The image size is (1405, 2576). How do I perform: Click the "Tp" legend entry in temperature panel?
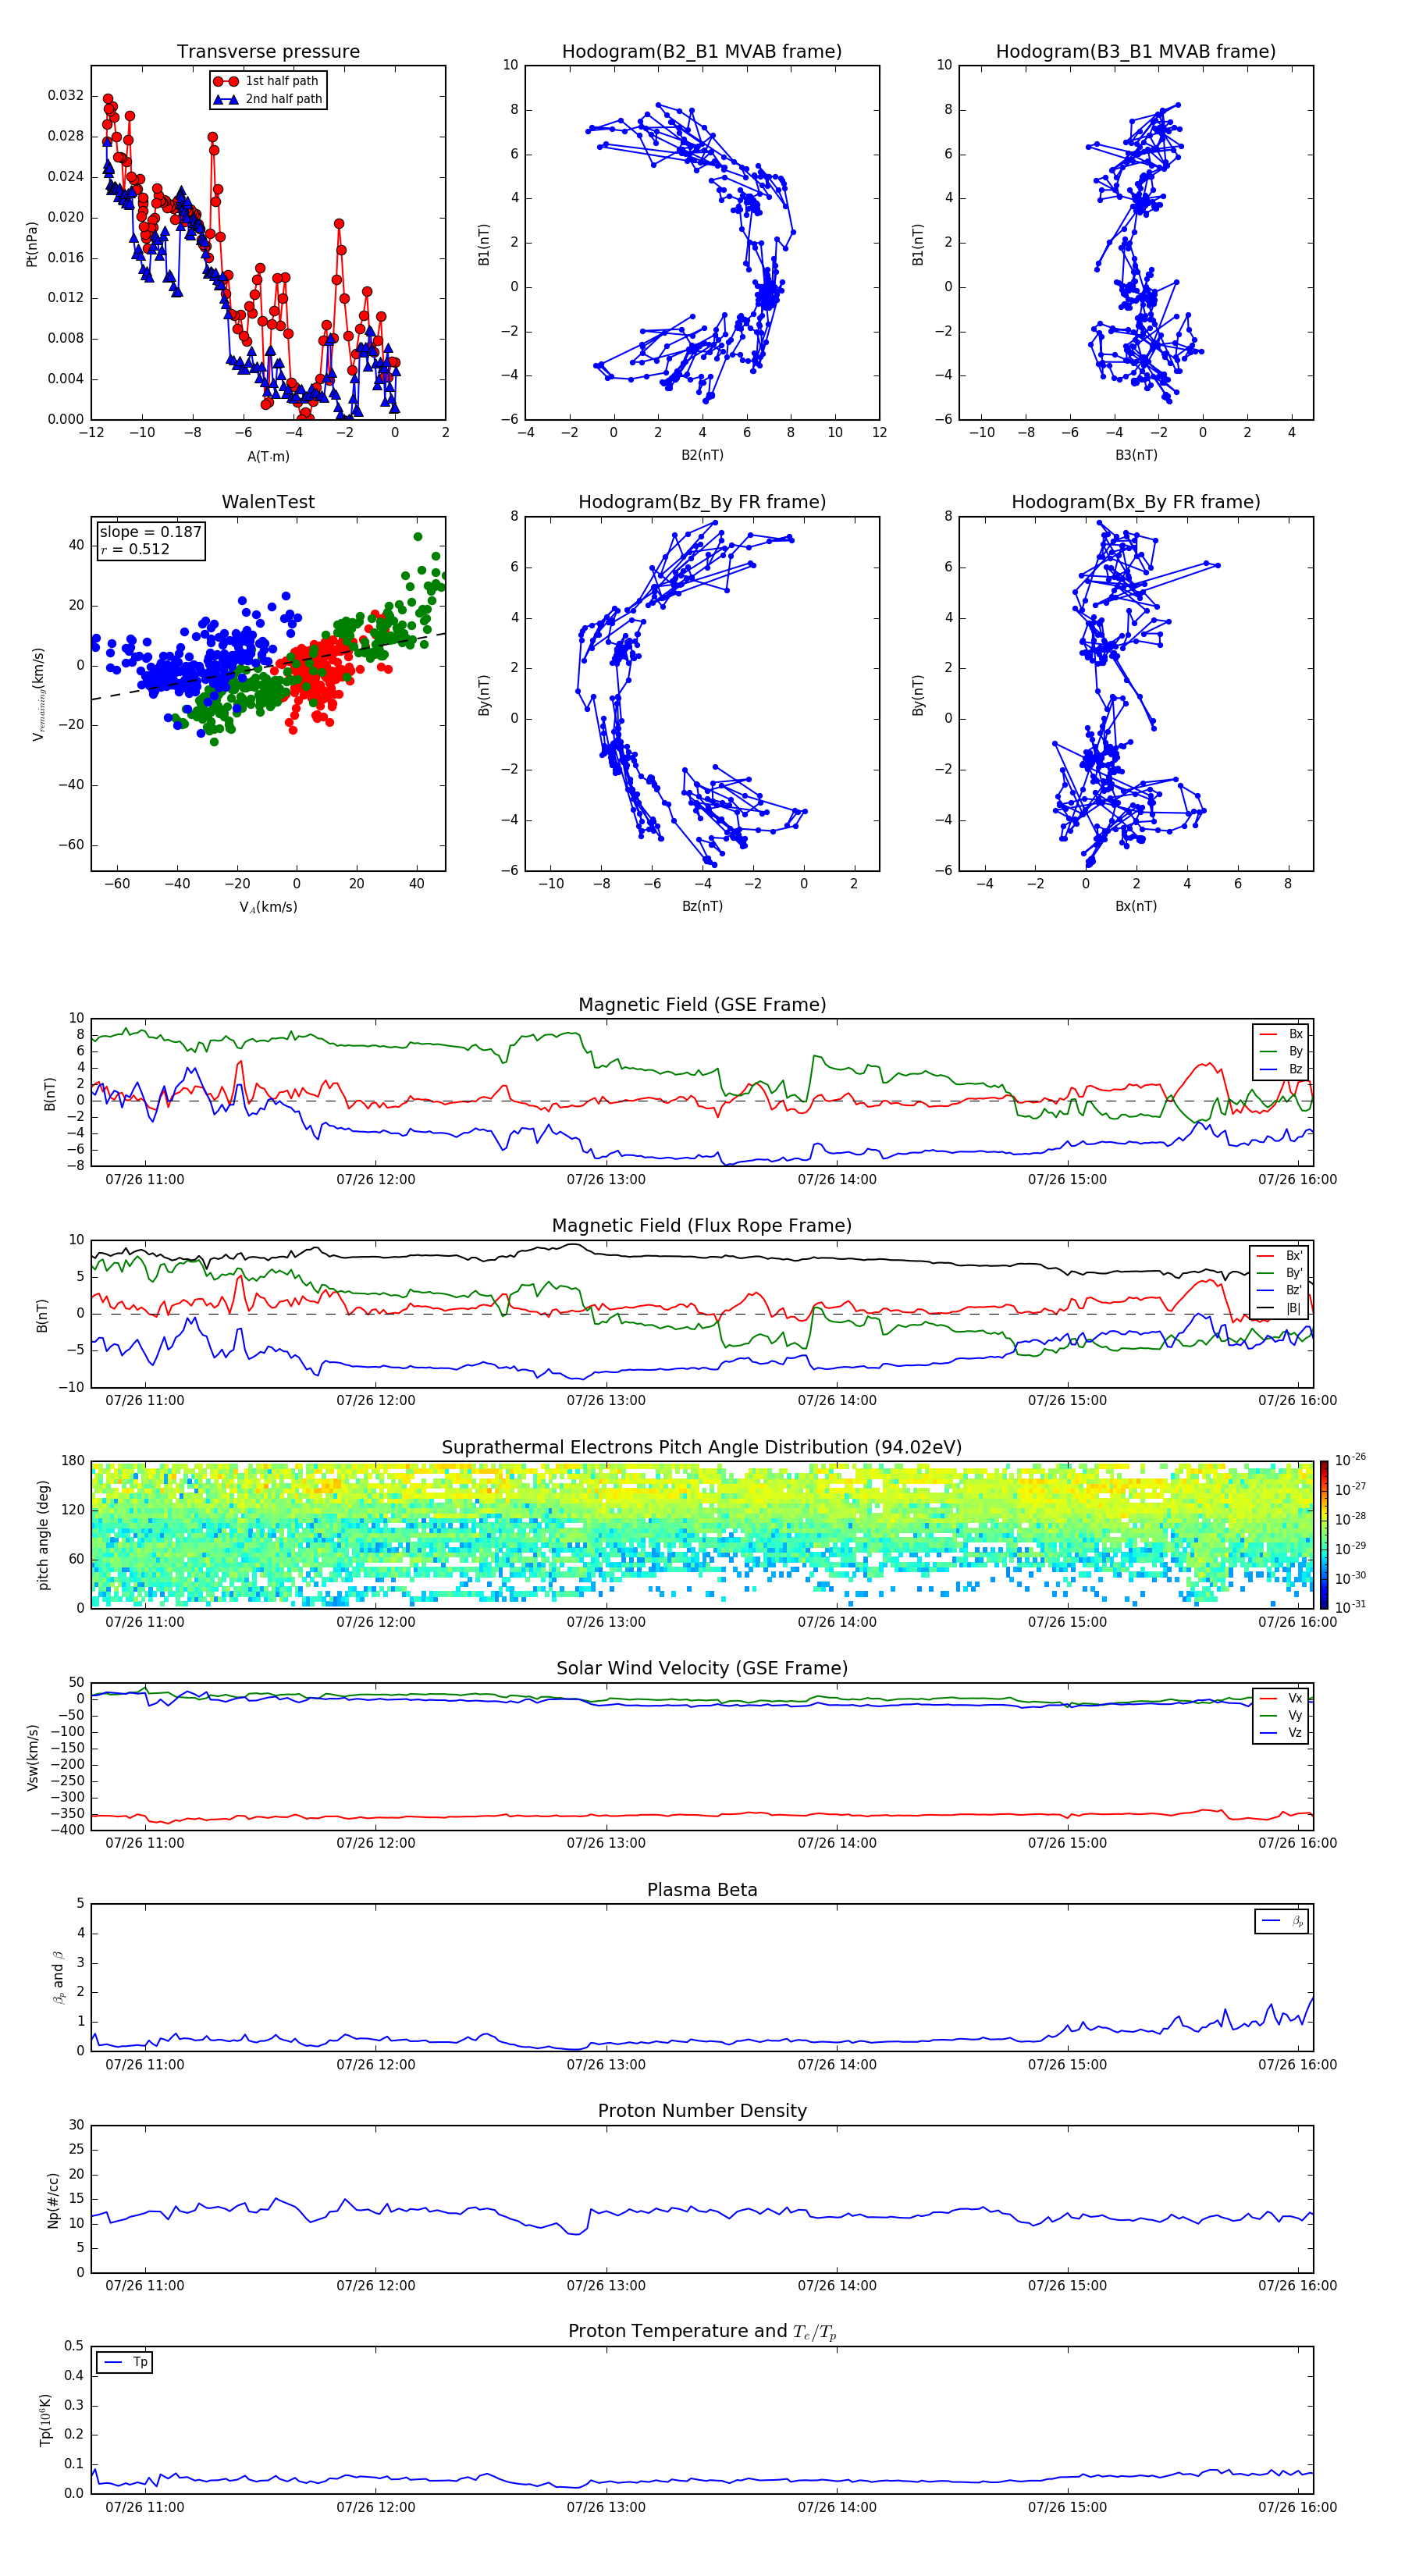tap(125, 2362)
